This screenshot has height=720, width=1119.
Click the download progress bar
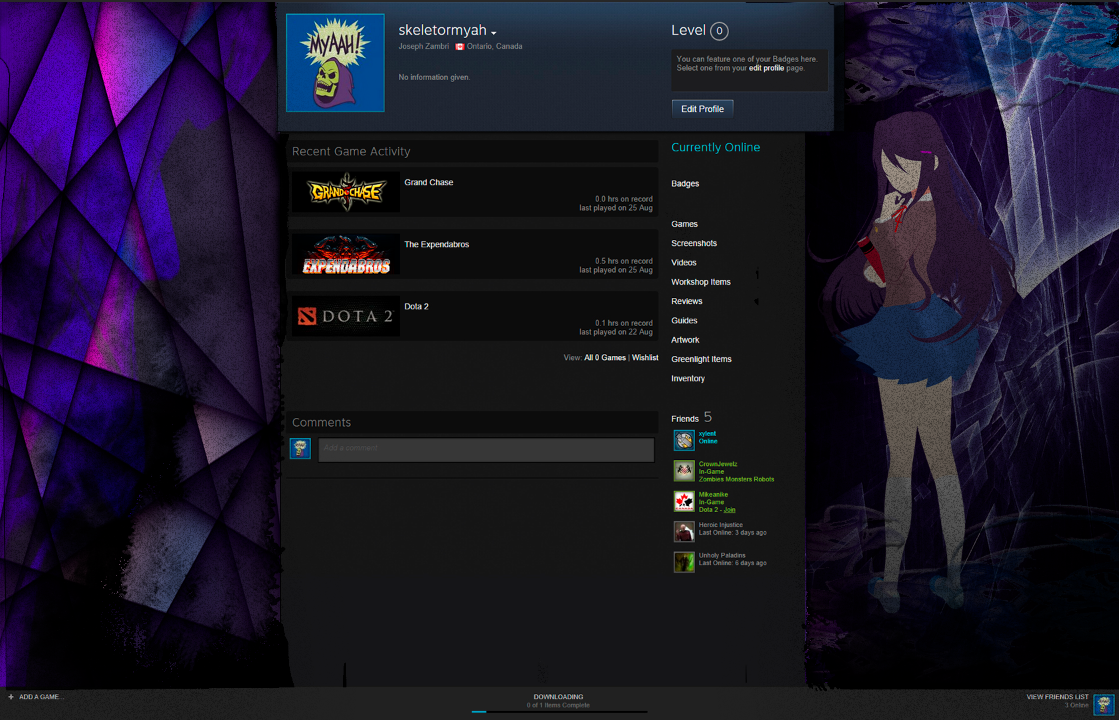tap(560, 711)
